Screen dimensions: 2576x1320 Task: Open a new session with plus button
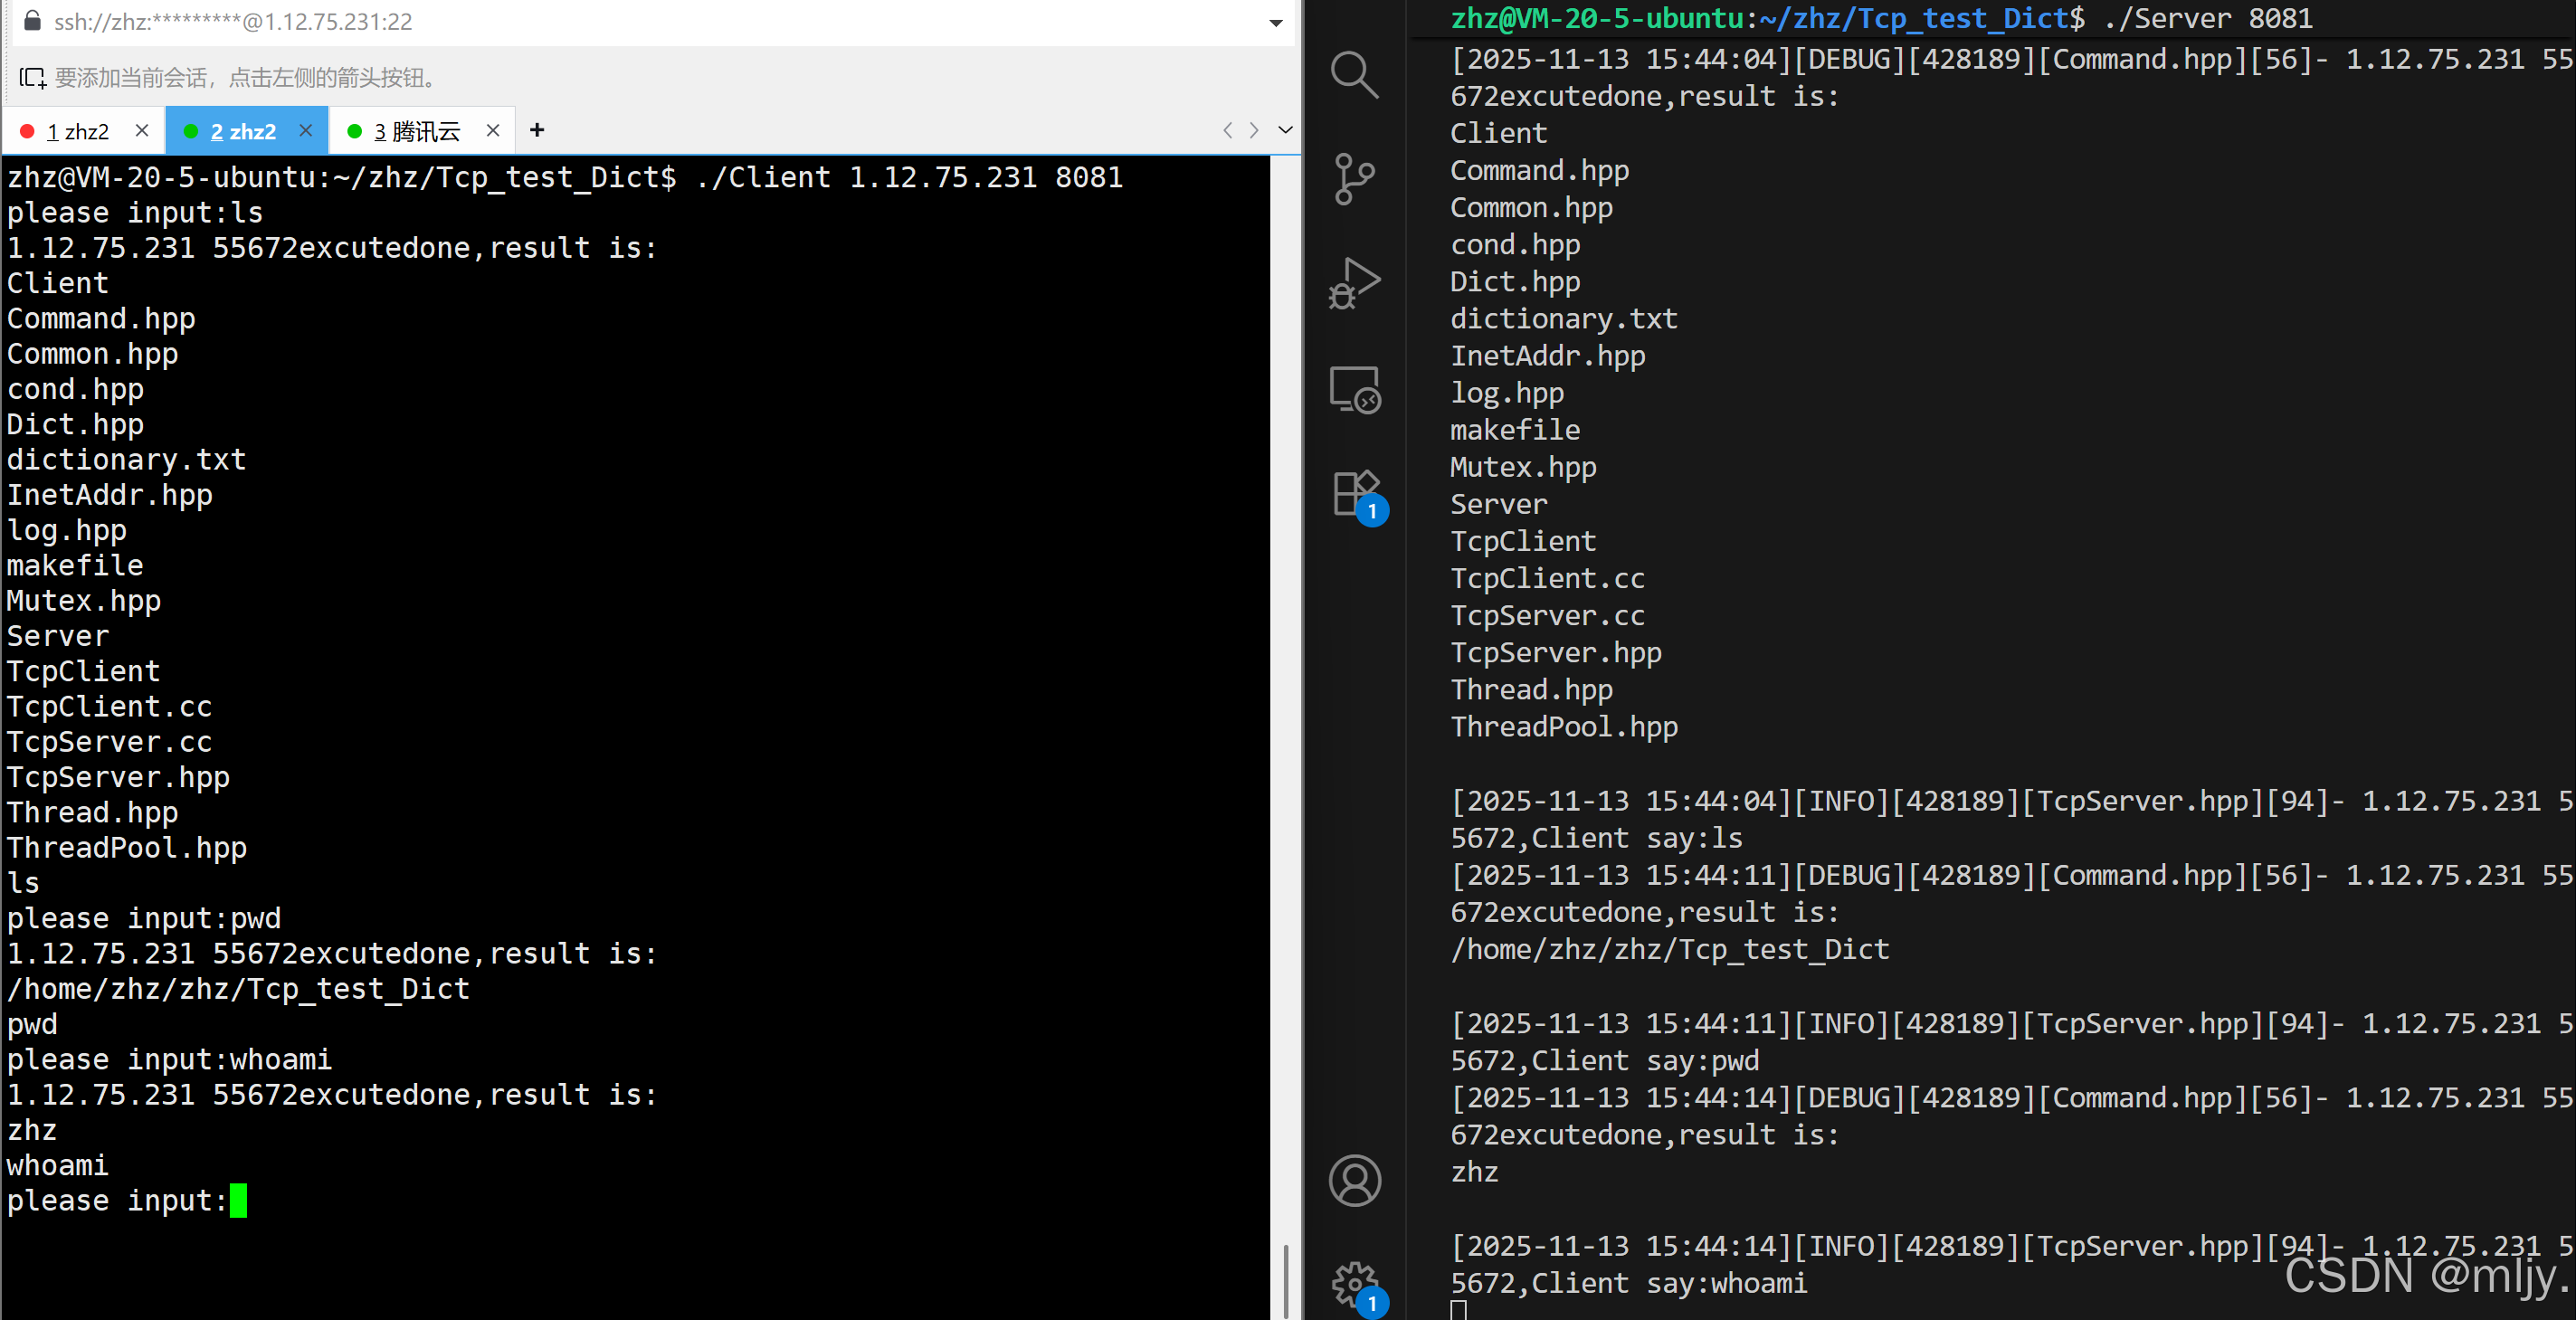tap(537, 130)
